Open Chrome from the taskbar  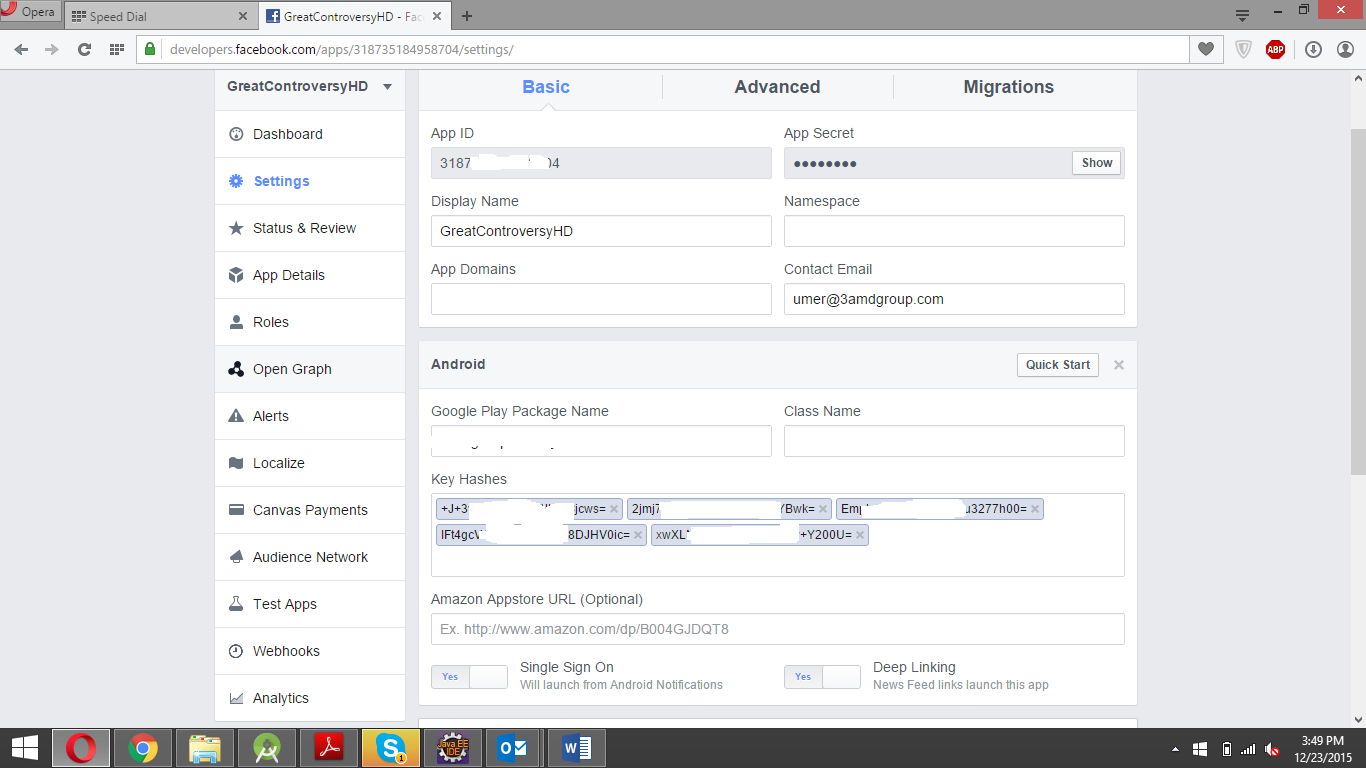[x=143, y=748]
